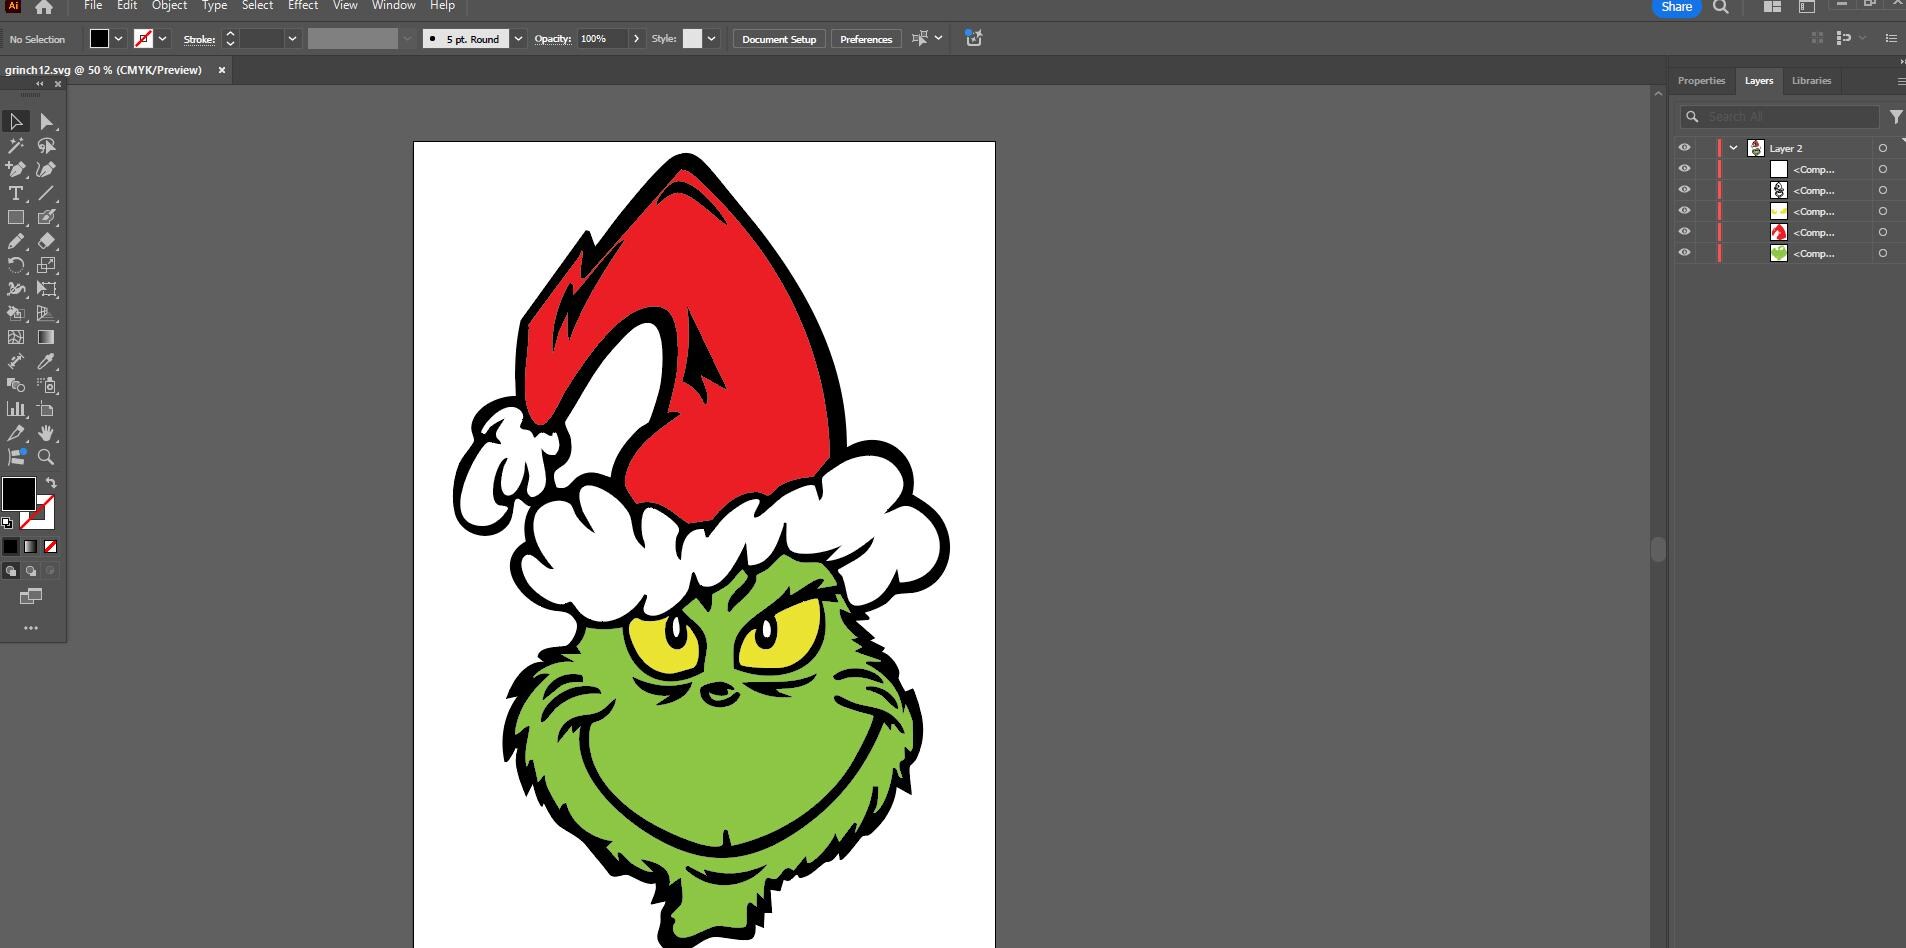Collapse the Layer 2 group
This screenshot has width=1906, height=948.
[x=1733, y=147]
